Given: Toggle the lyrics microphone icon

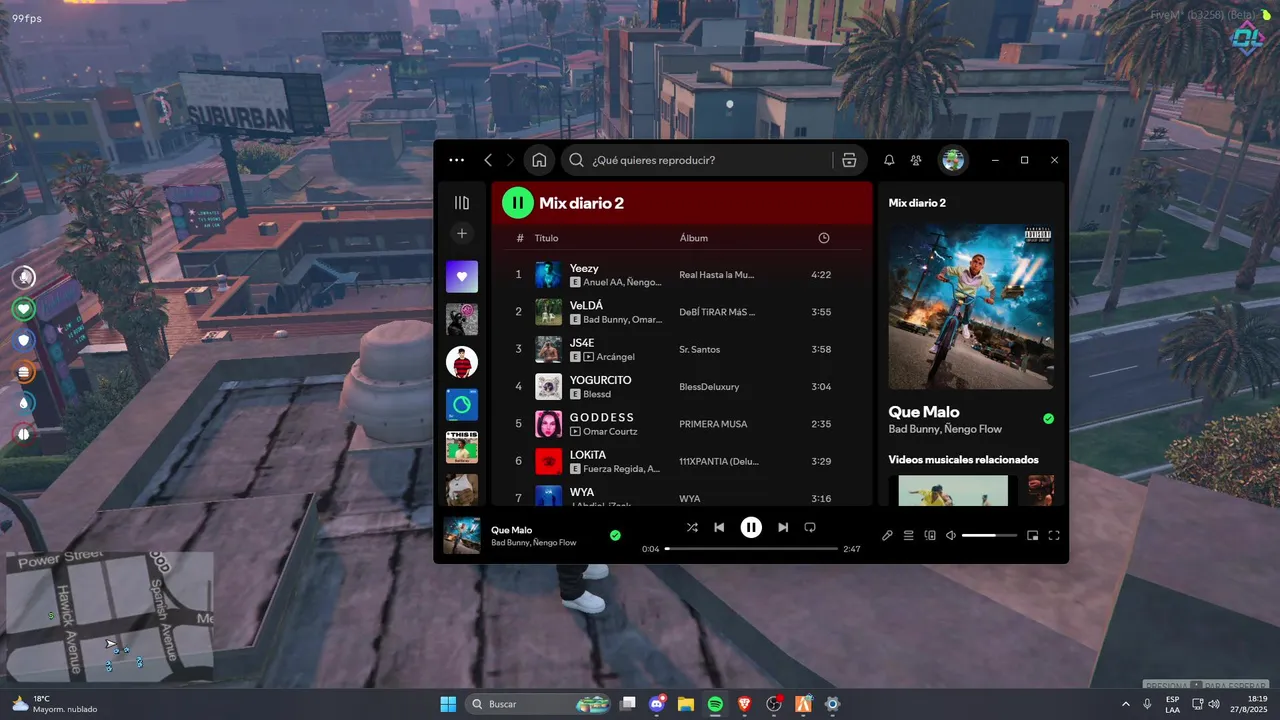Looking at the screenshot, I should click(x=887, y=536).
